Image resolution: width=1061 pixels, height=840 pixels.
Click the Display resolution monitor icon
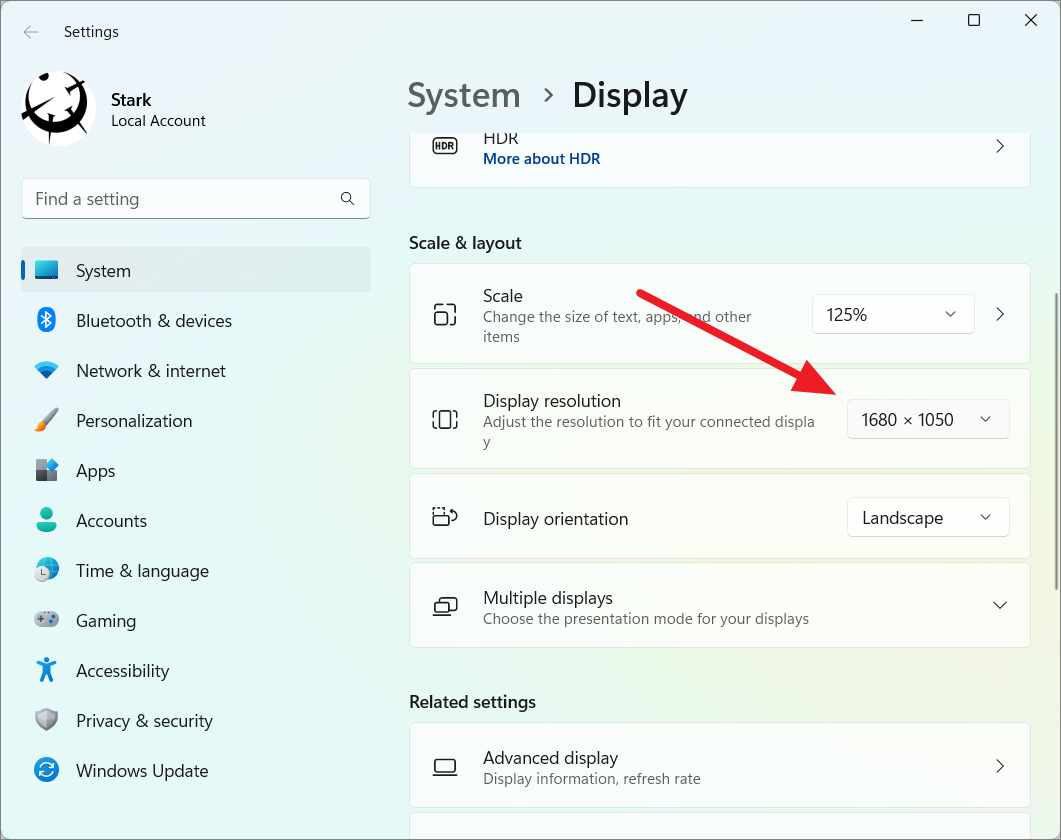point(444,419)
